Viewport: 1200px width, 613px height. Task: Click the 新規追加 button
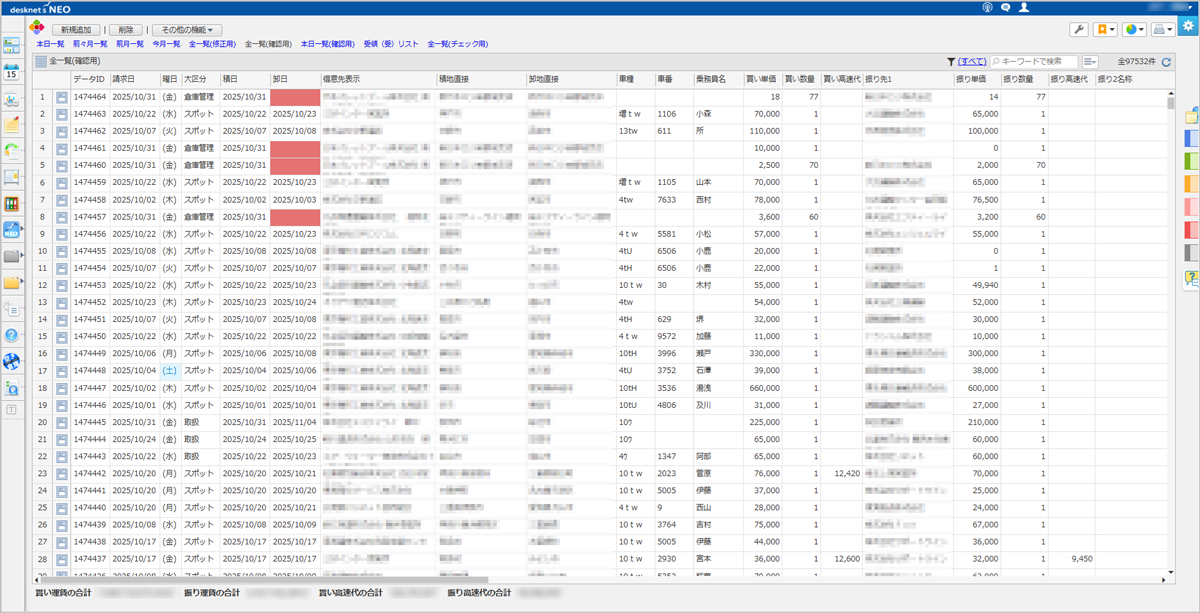(76, 30)
